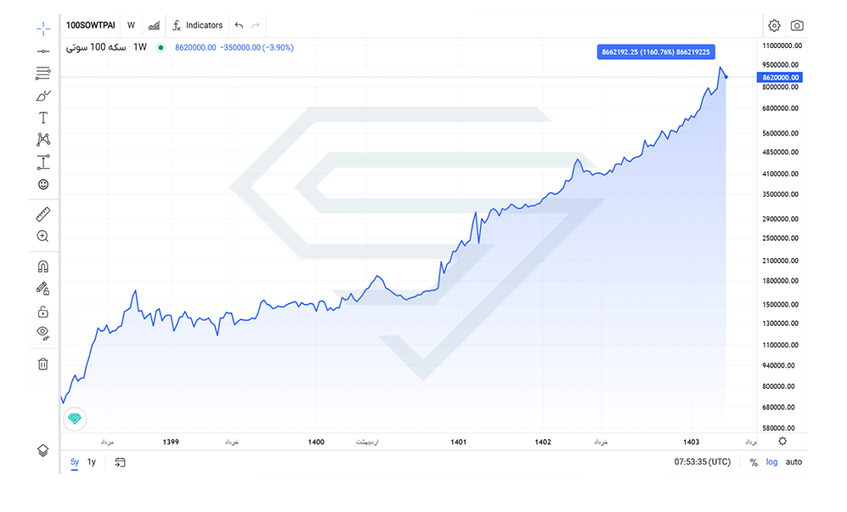The image size is (847, 512).
Task: Select the trend line drawing tool
Action: point(43,50)
